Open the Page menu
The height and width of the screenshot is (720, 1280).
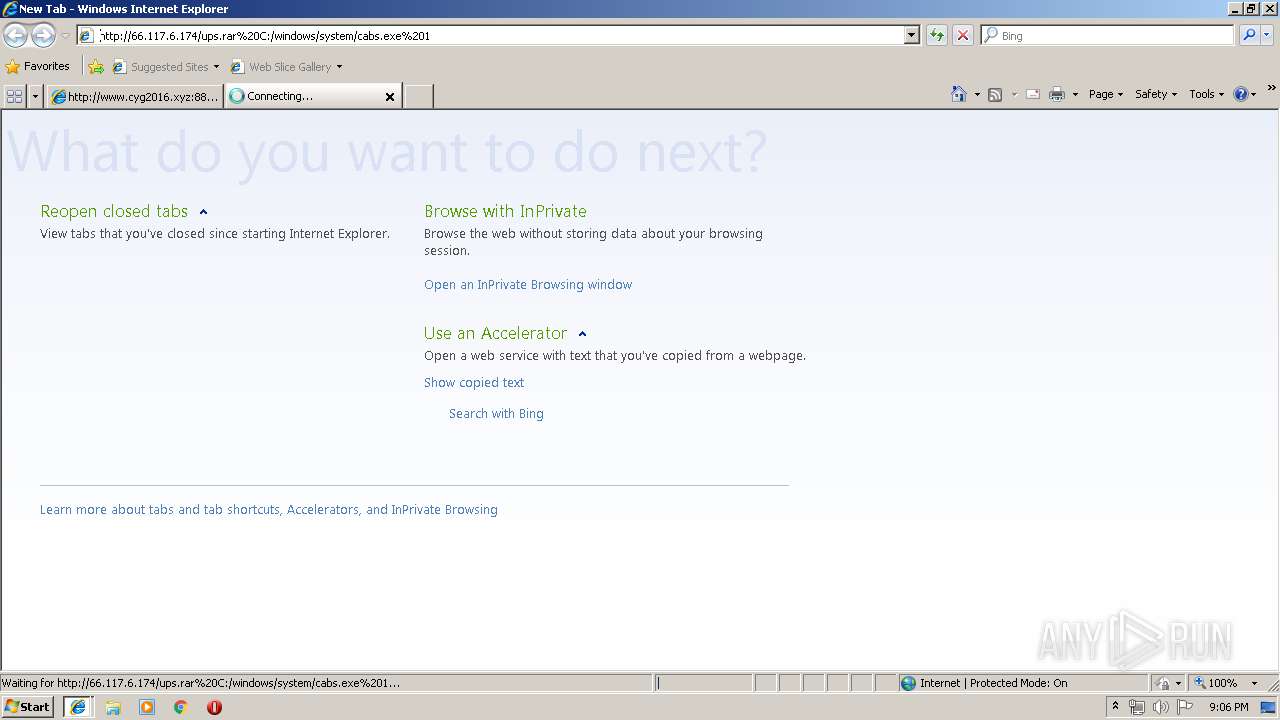1106,94
